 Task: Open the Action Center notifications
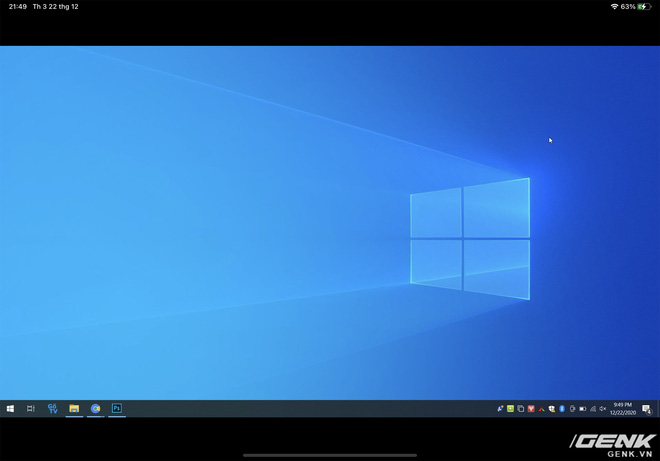pos(646,409)
